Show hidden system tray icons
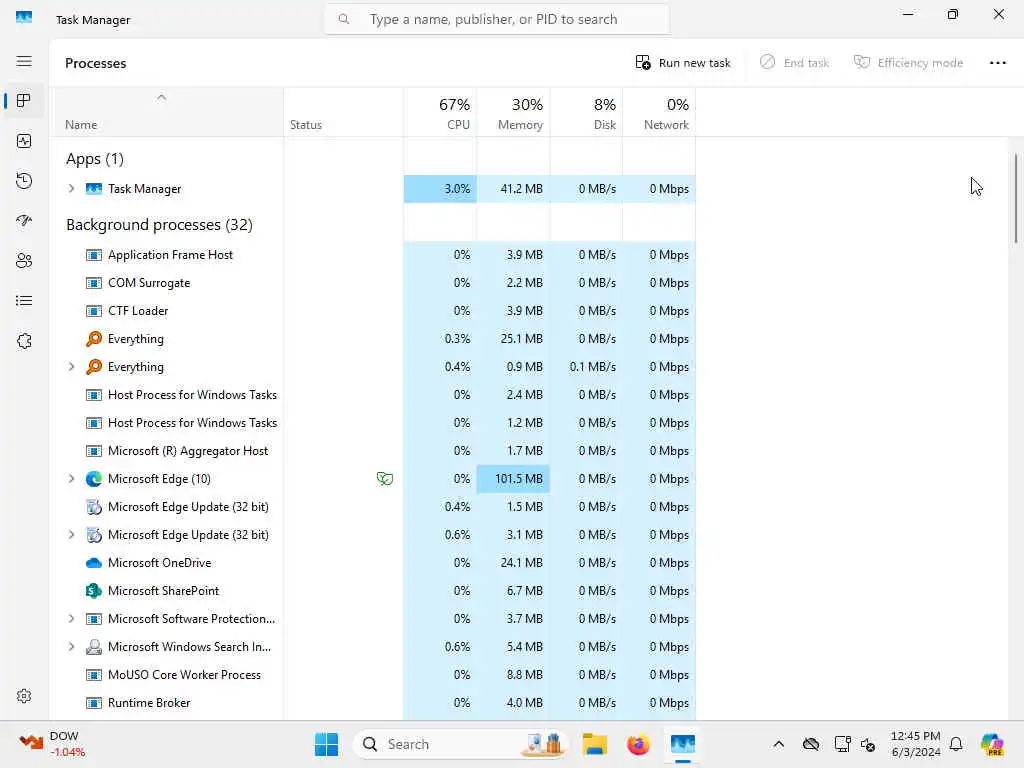1024x768 pixels. tap(778, 744)
